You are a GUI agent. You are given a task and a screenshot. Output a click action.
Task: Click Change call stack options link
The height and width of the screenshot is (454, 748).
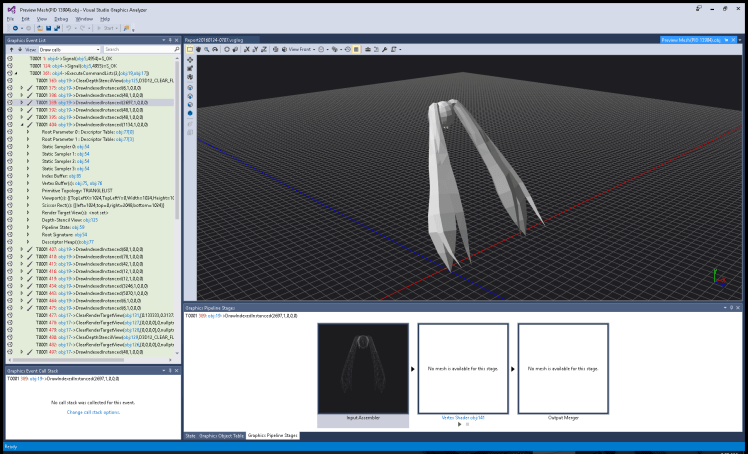coord(91,412)
